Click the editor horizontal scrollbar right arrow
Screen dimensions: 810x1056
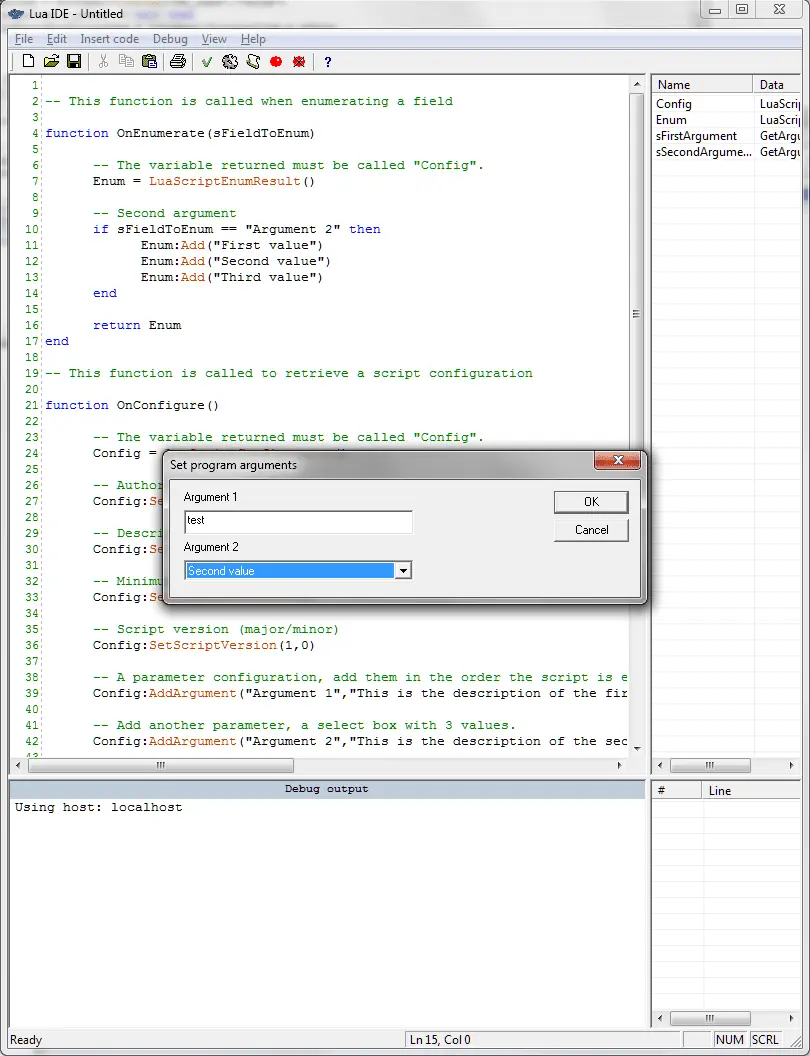click(620, 765)
